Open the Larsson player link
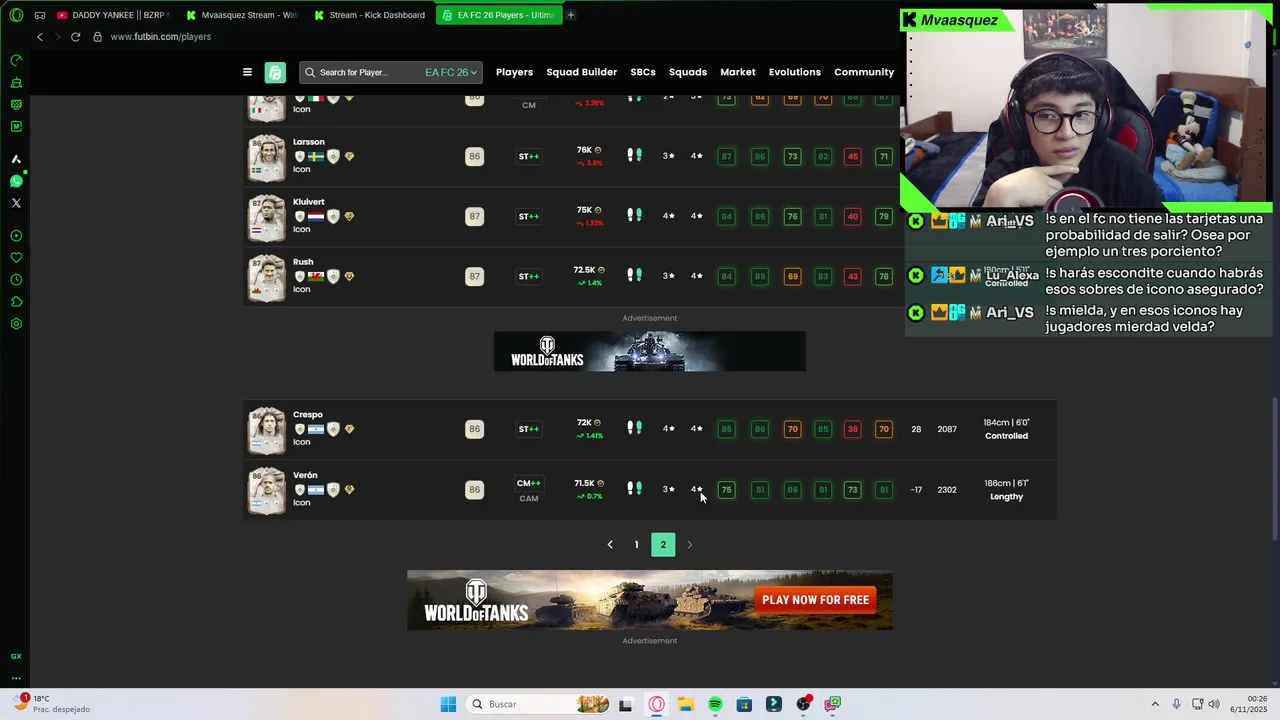 (x=309, y=142)
